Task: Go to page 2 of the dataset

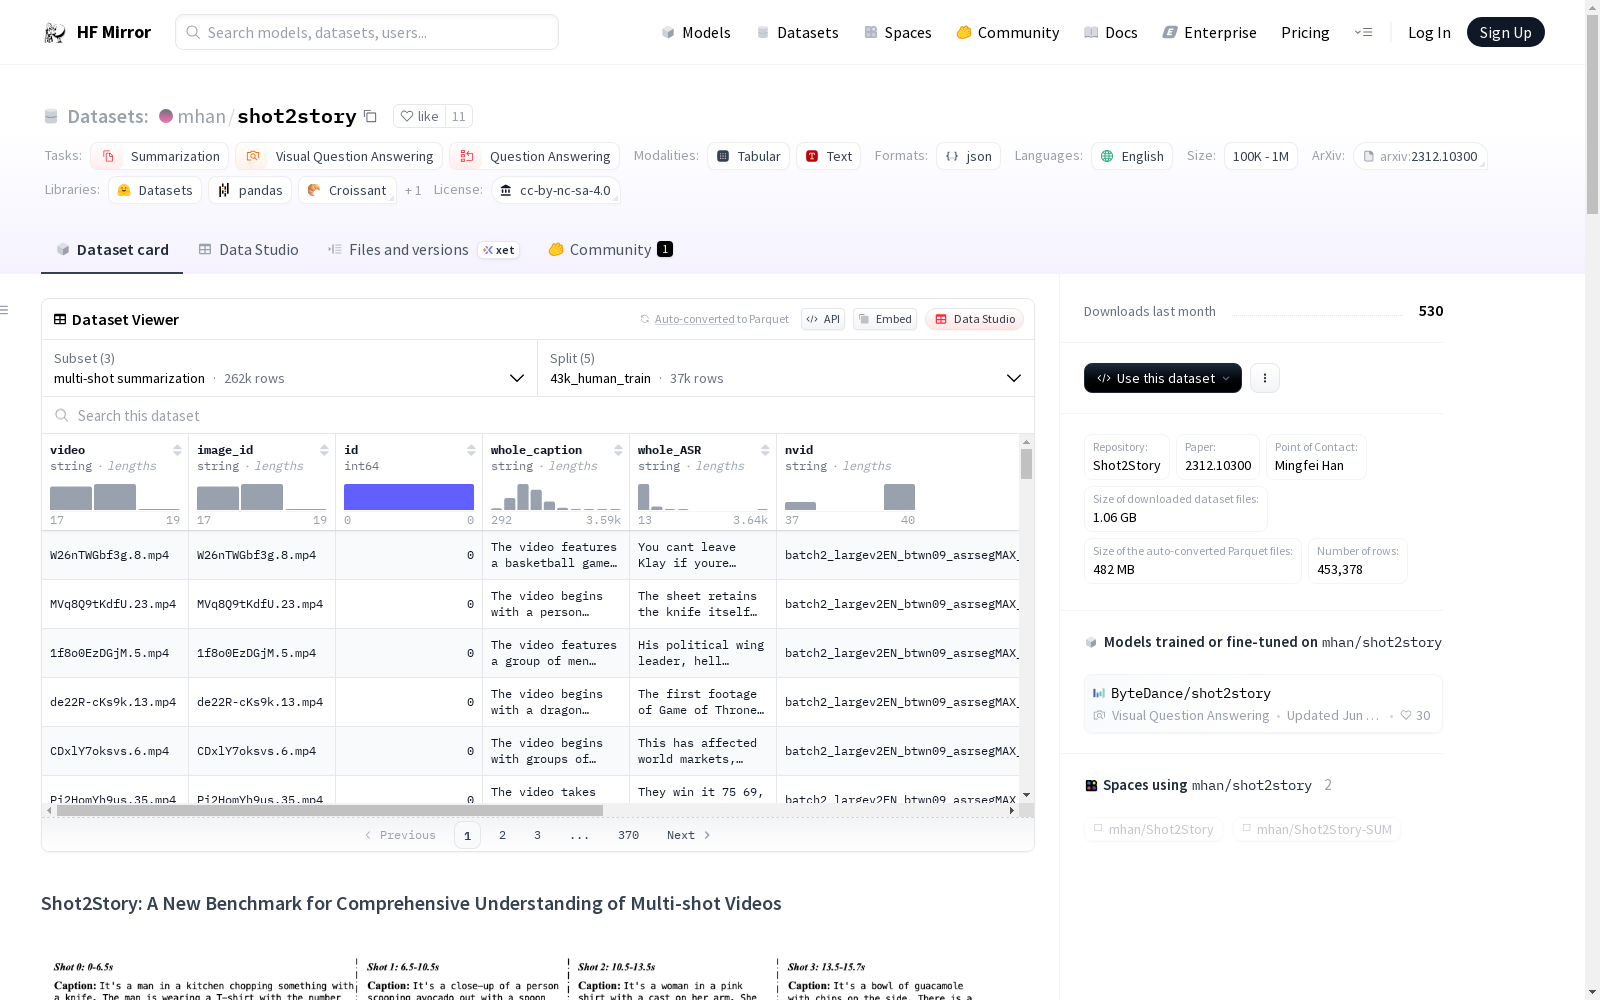Action: (x=502, y=835)
